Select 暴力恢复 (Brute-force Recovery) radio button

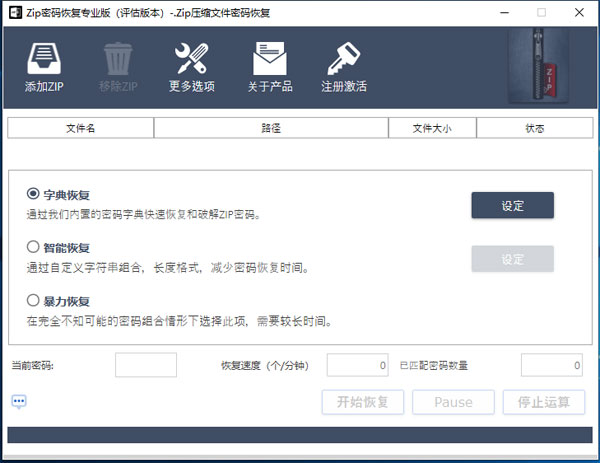33,300
